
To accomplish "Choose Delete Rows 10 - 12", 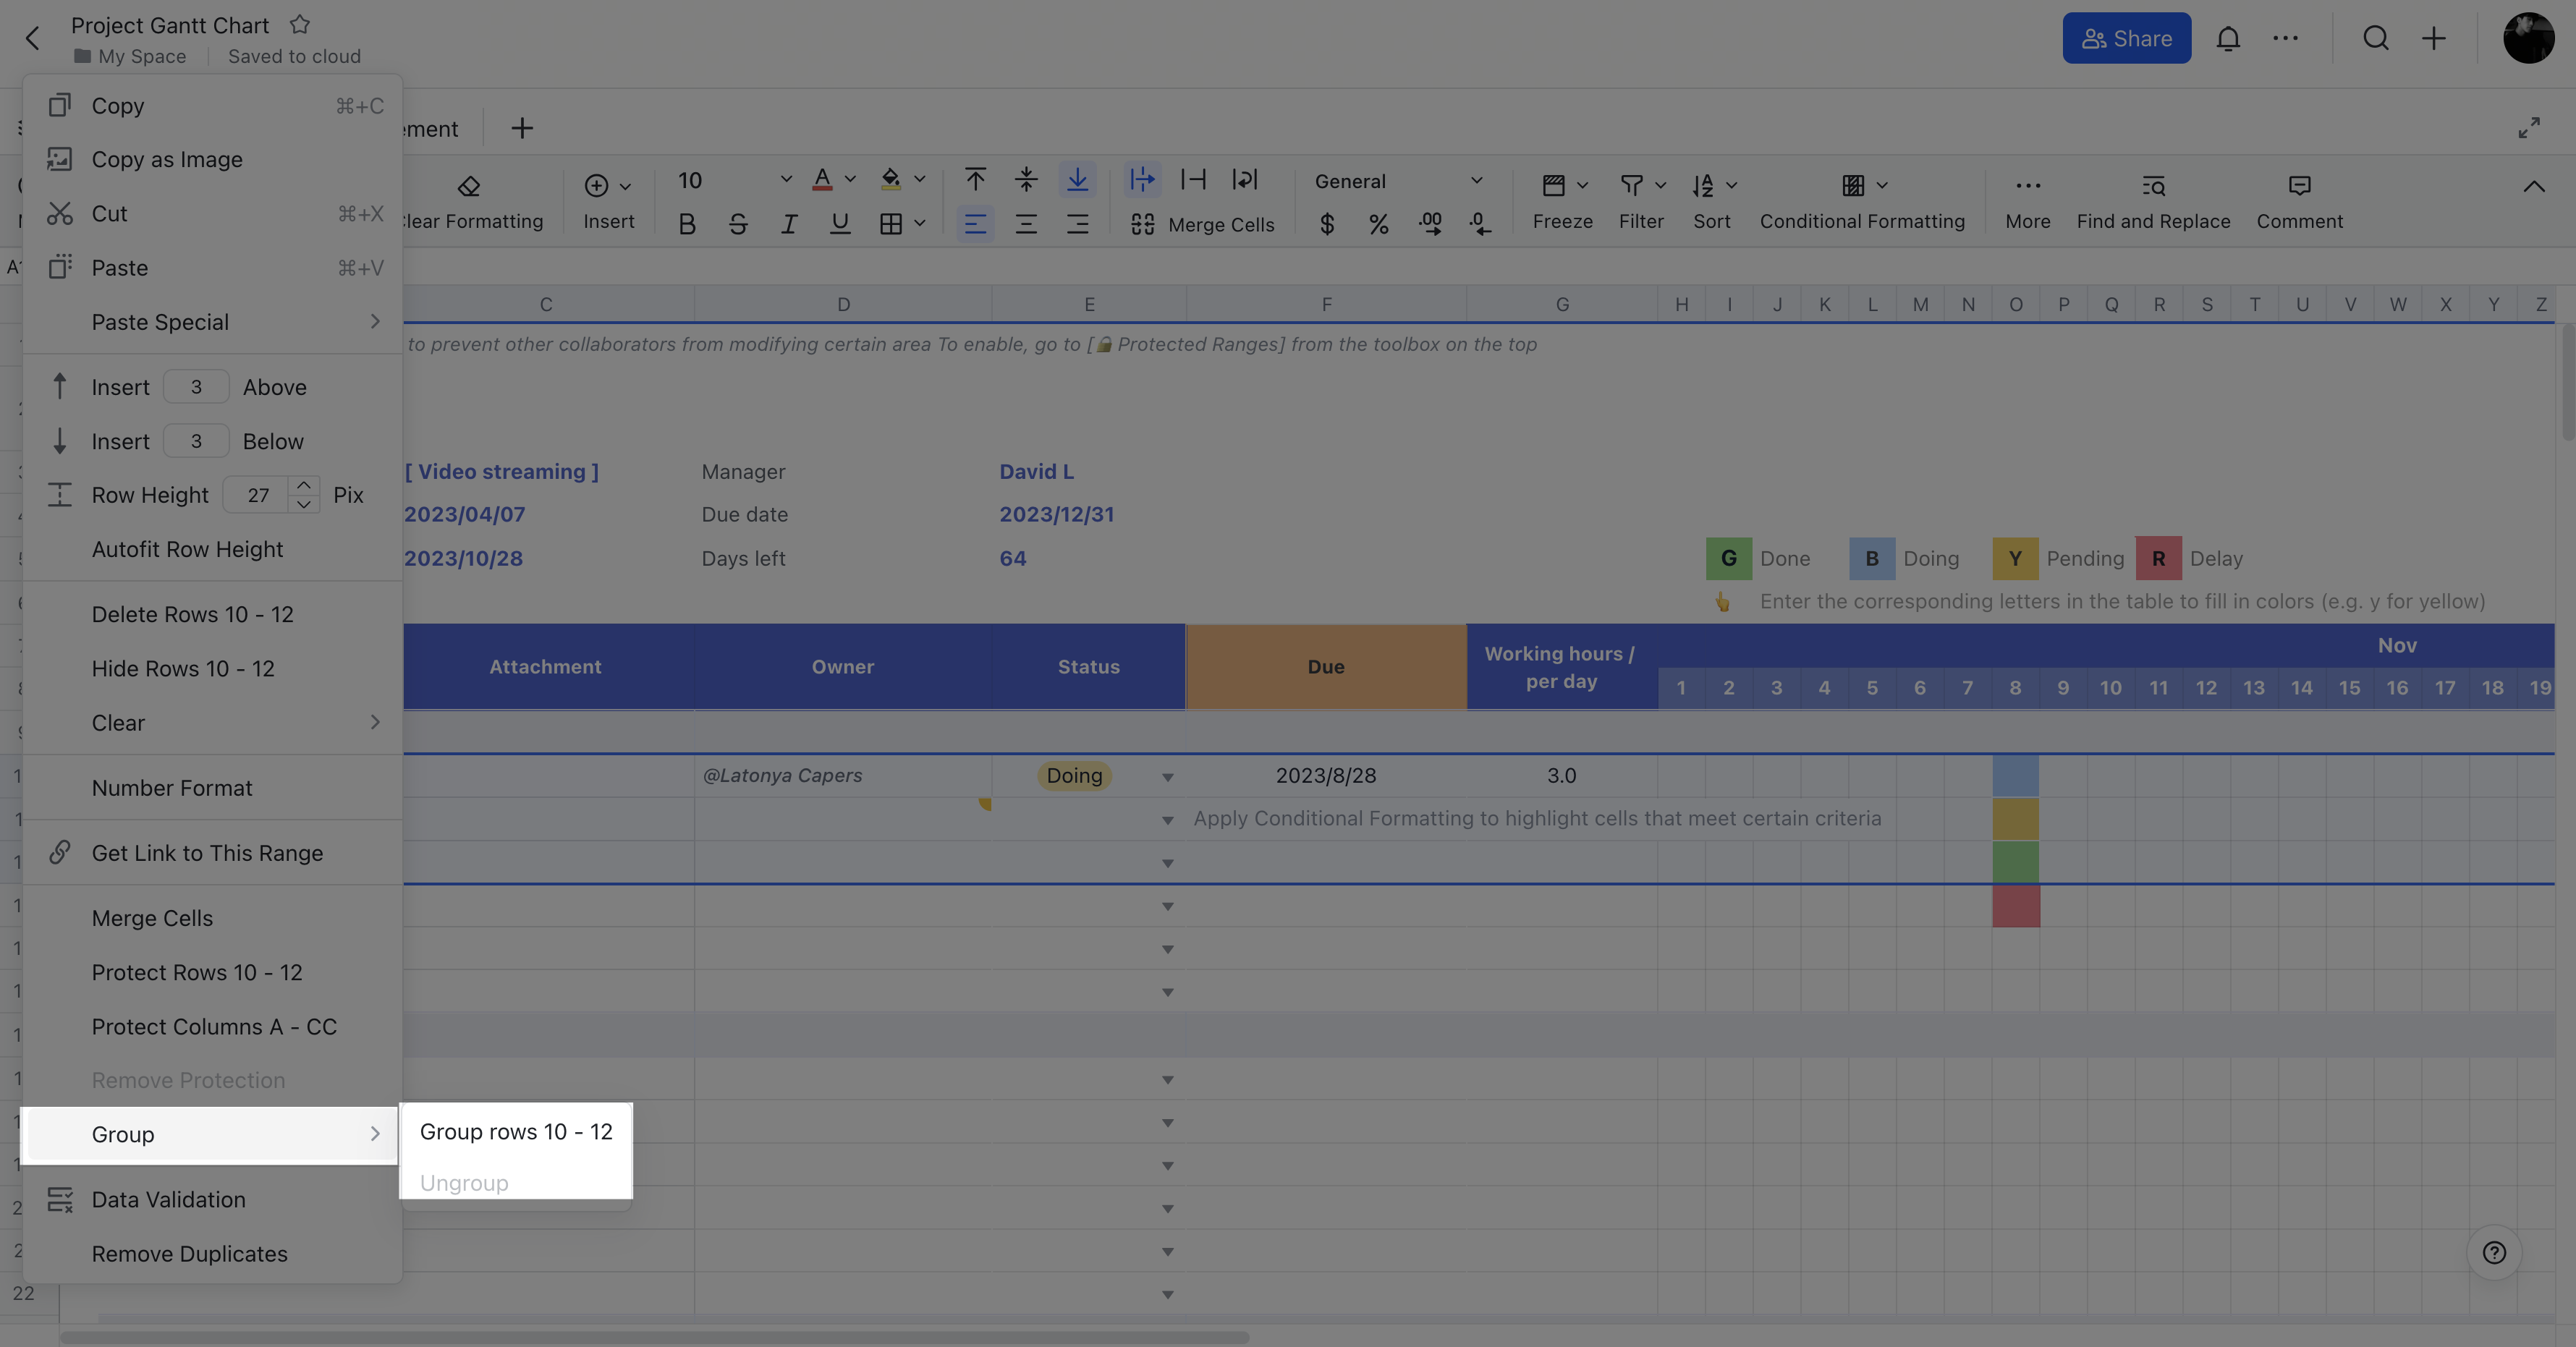I will click(193, 614).
